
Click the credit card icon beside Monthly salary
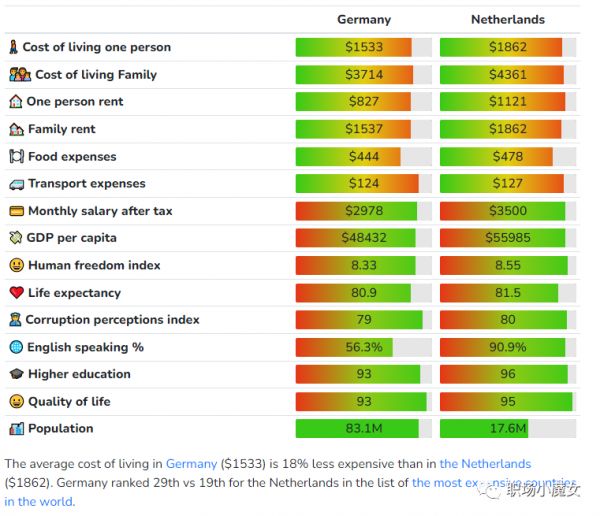coord(16,211)
